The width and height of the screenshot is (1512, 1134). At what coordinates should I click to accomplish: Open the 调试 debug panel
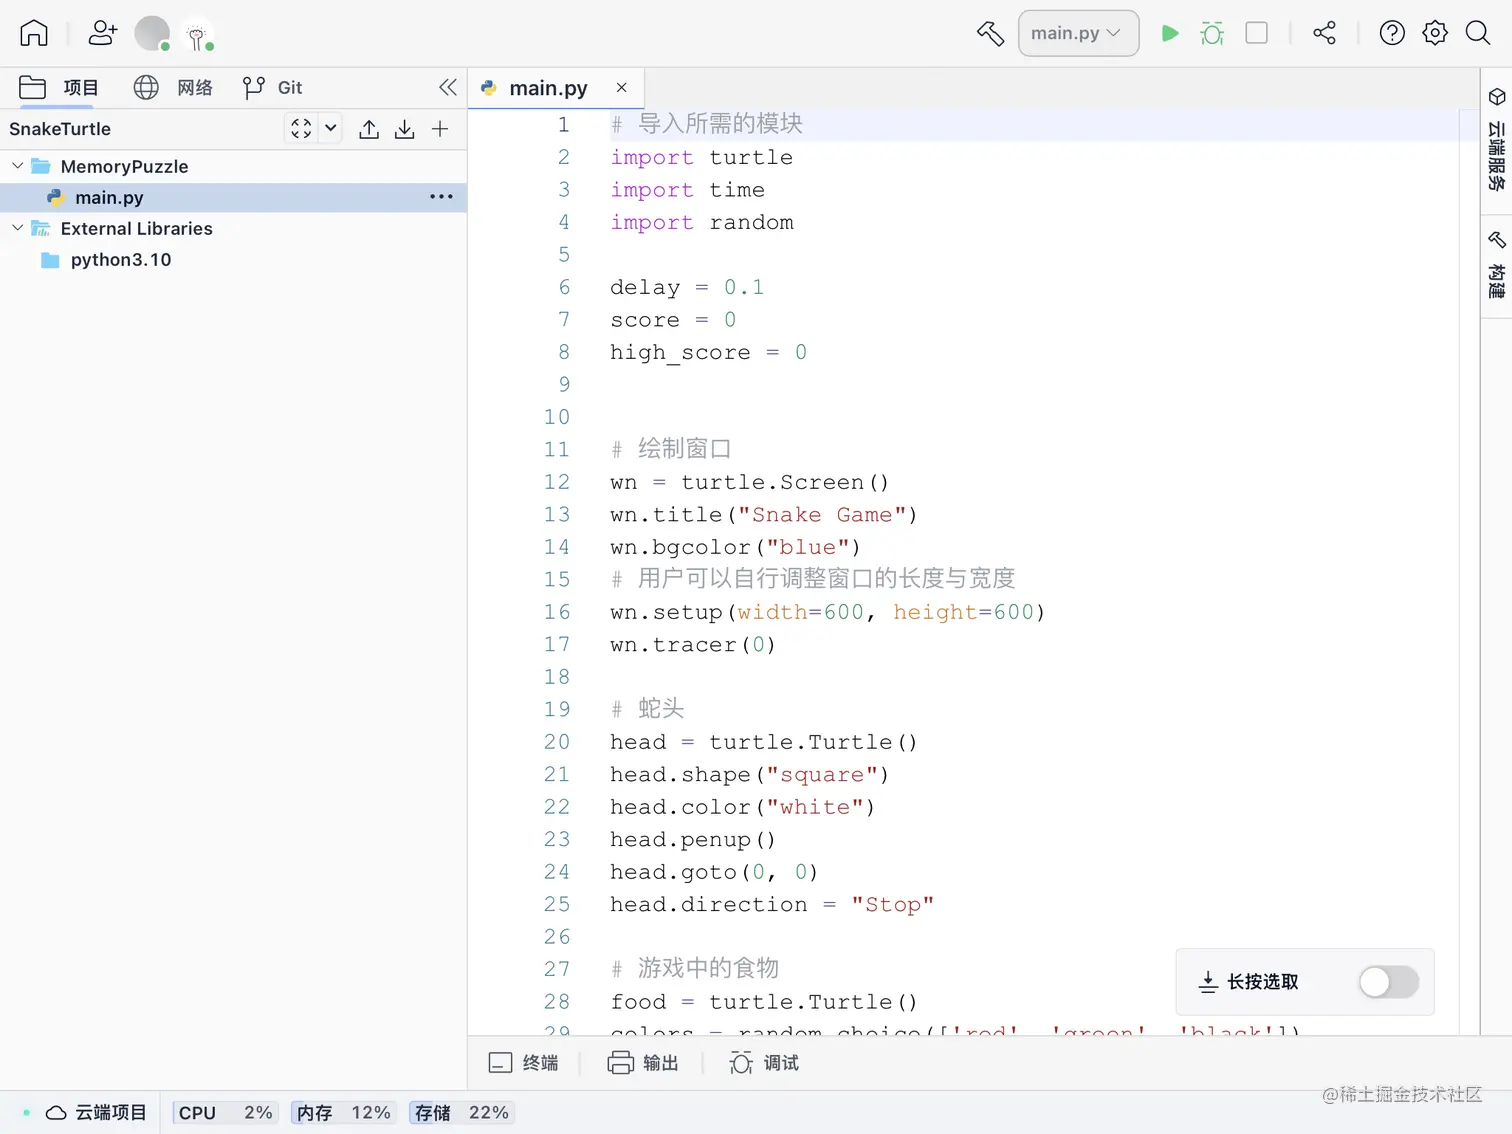(765, 1063)
